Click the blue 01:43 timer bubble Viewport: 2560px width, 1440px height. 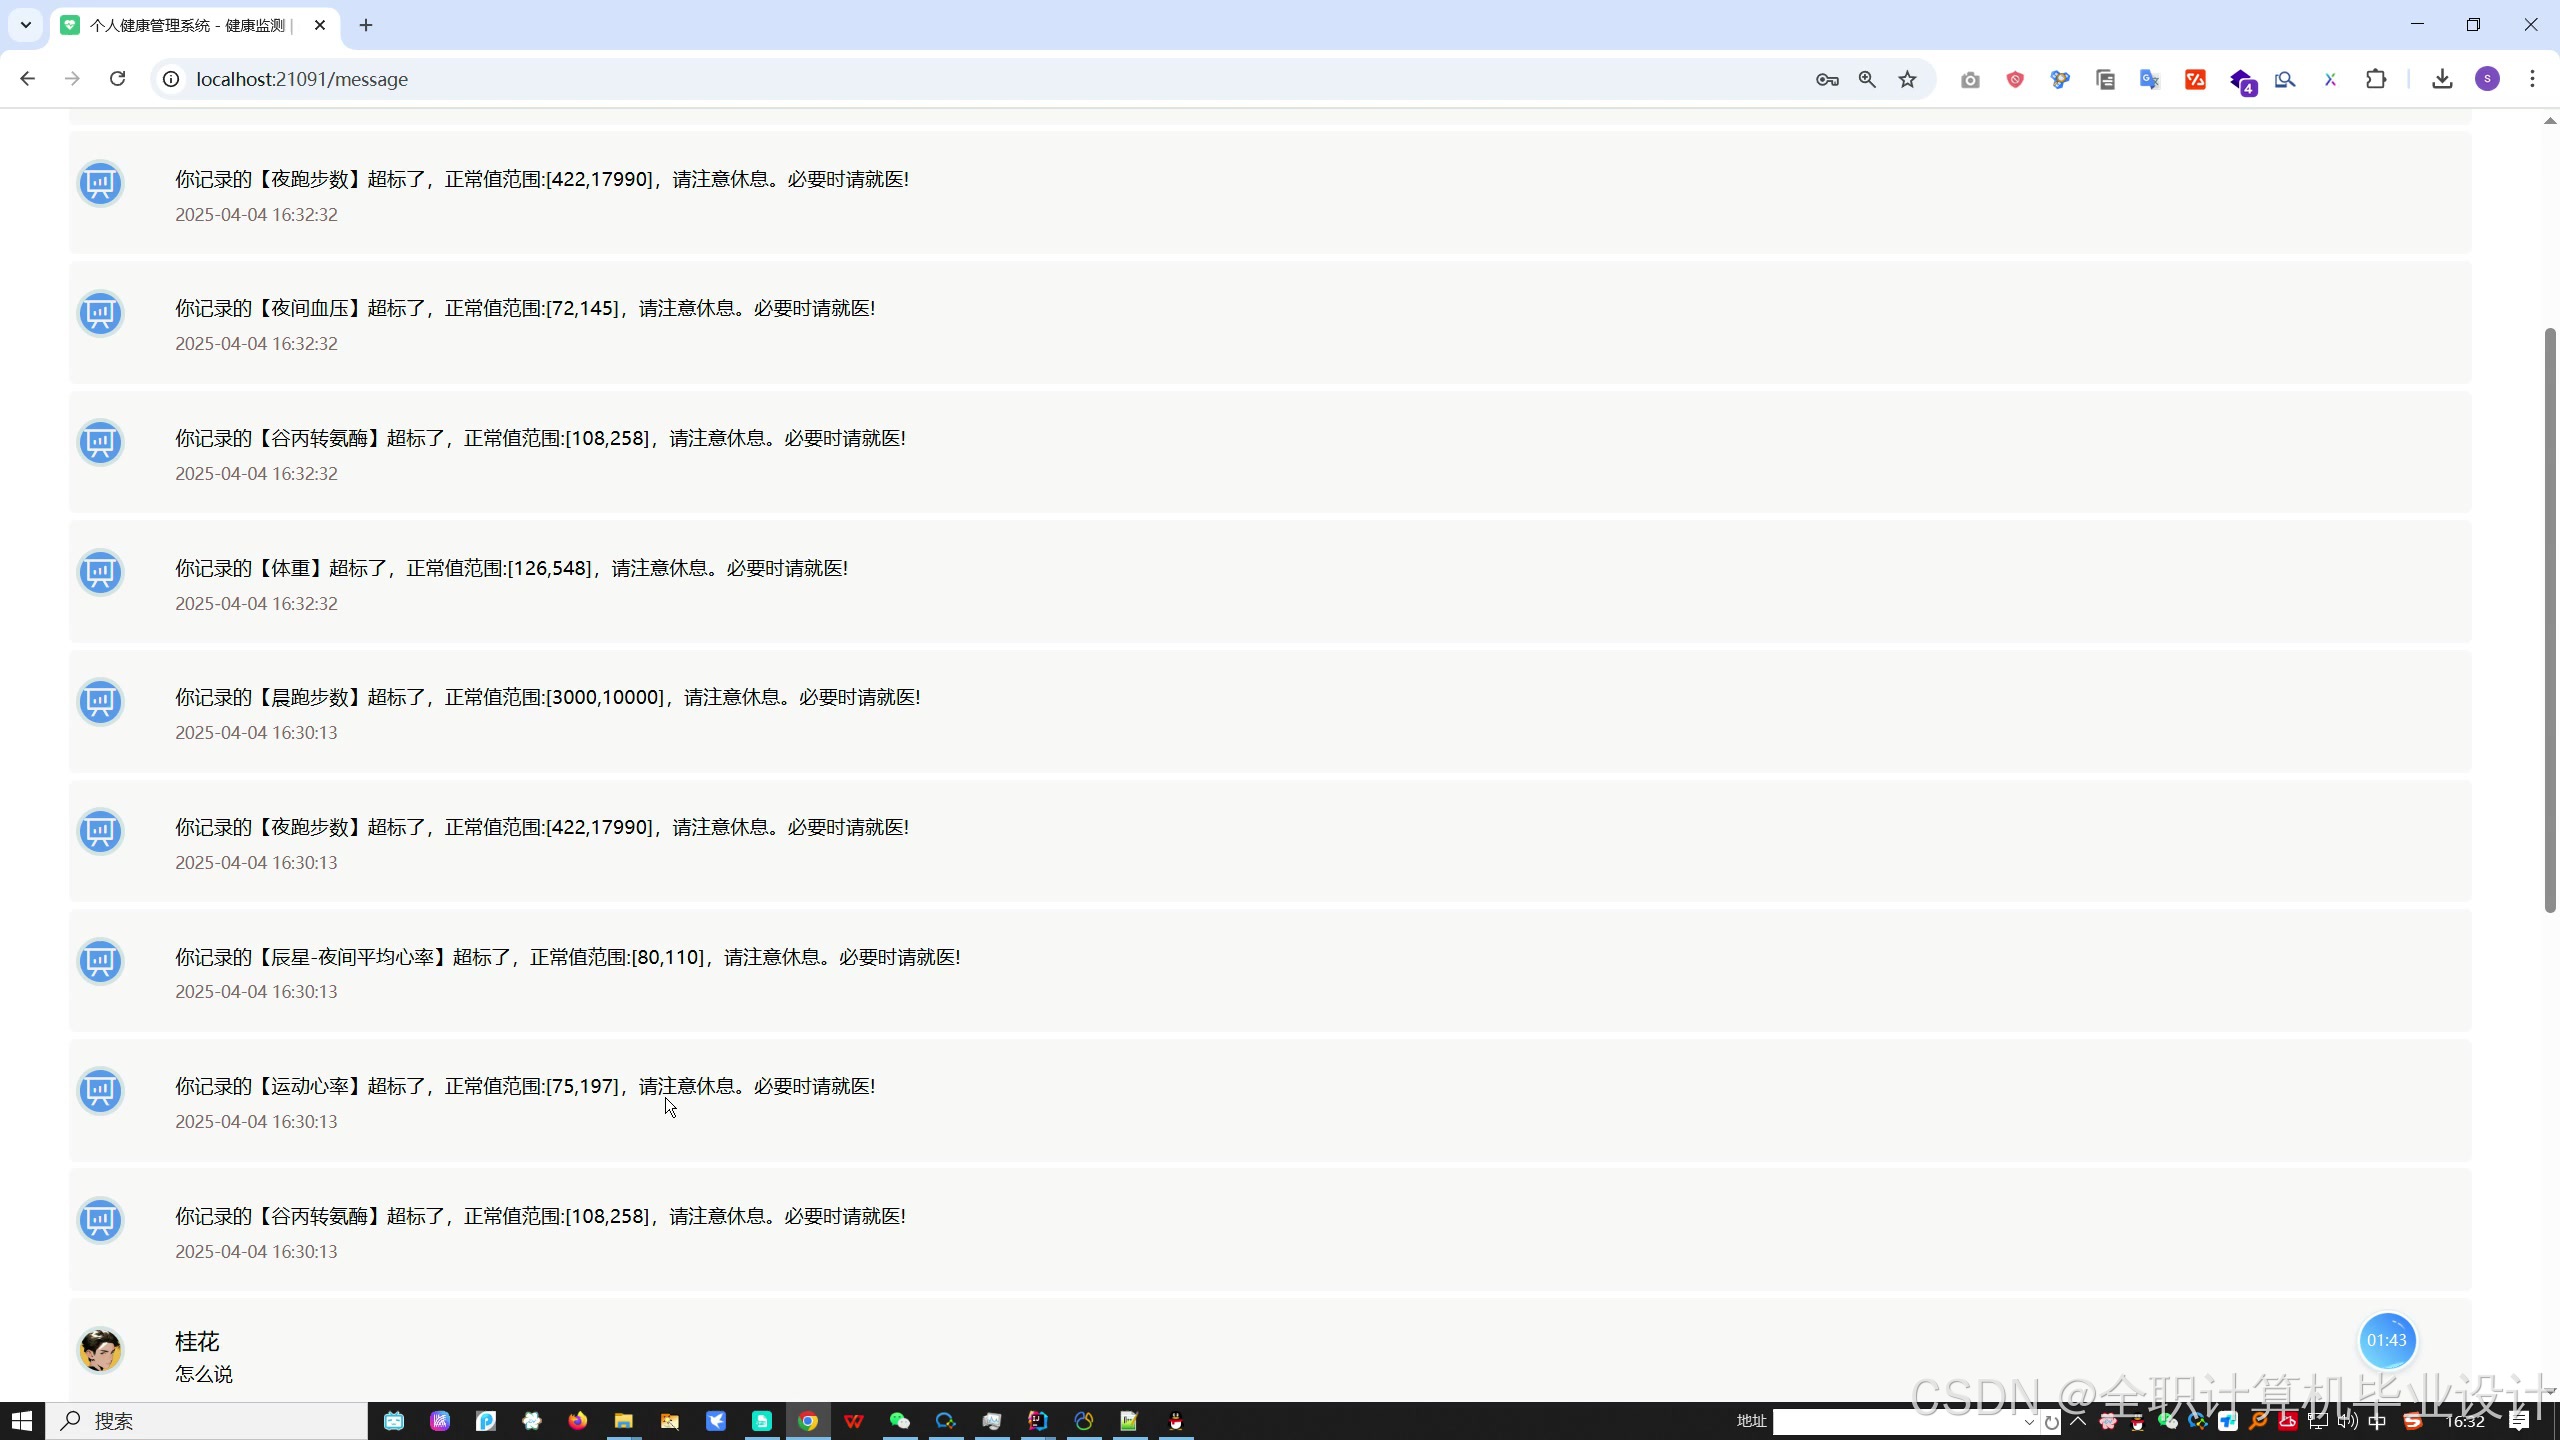pyautogui.click(x=2387, y=1340)
